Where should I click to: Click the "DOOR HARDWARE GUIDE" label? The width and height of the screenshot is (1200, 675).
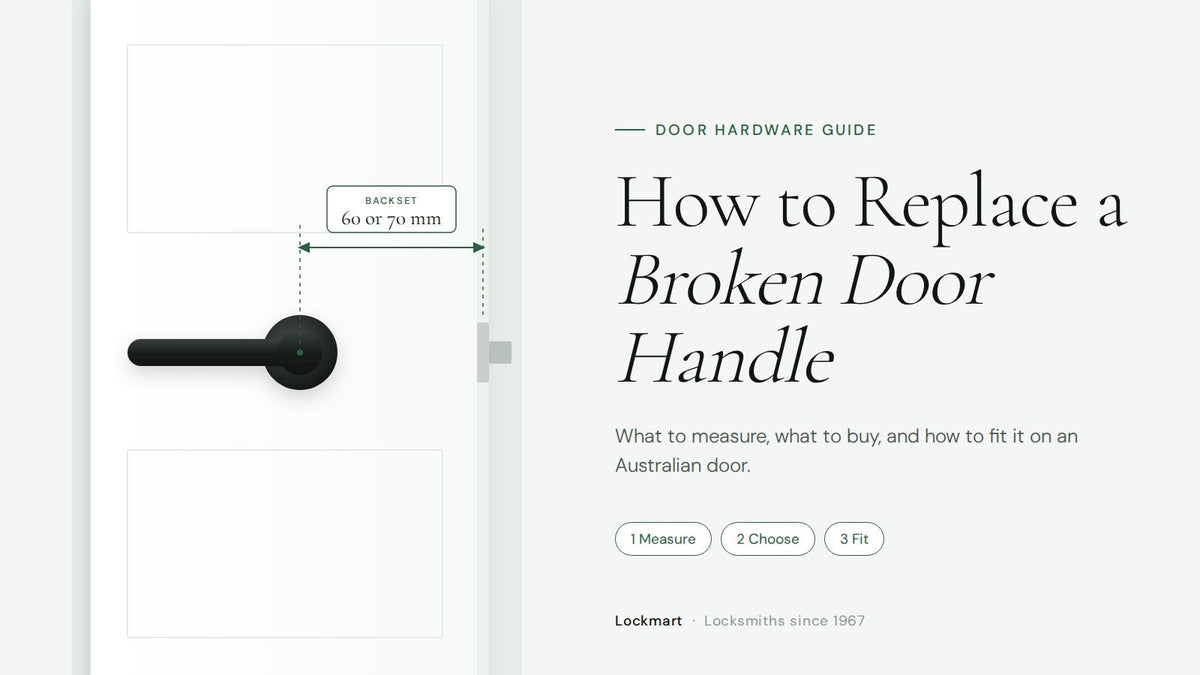click(766, 130)
